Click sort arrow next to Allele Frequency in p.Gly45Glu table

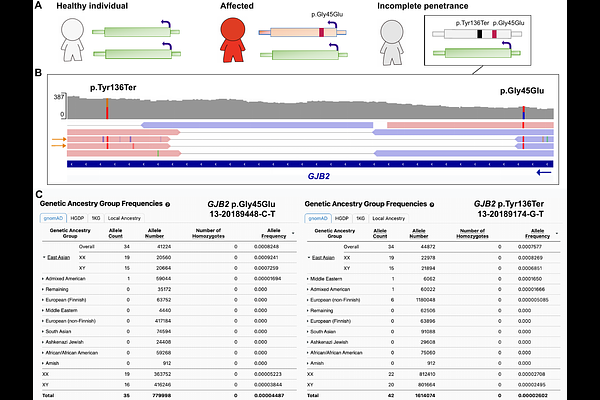tap(293, 233)
